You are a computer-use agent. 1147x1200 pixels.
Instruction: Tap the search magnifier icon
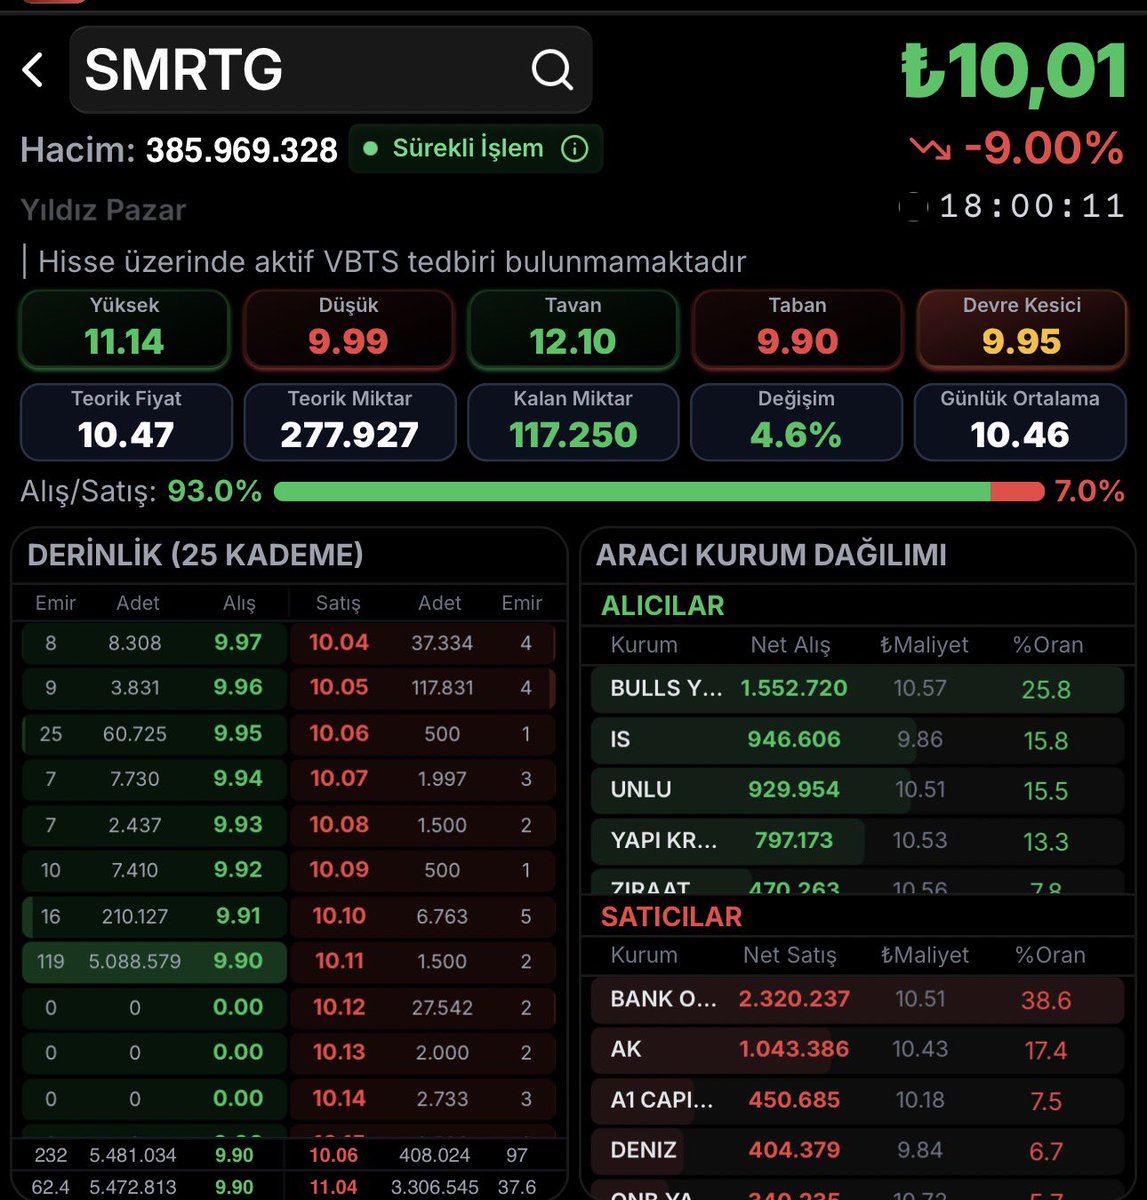click(x=552, y=70)
